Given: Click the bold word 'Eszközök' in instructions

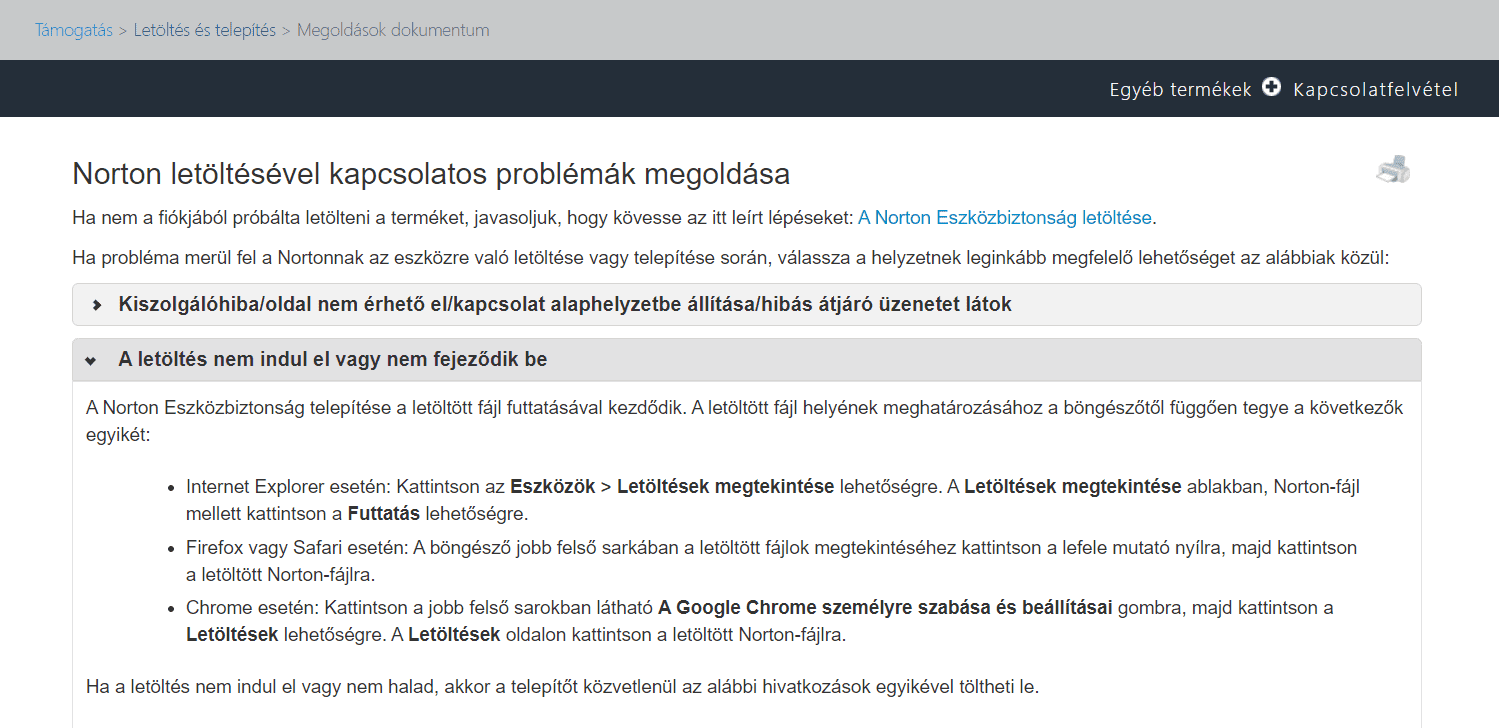Looking at the screenshot, I should pyautogui.click(x=552, y=487).
